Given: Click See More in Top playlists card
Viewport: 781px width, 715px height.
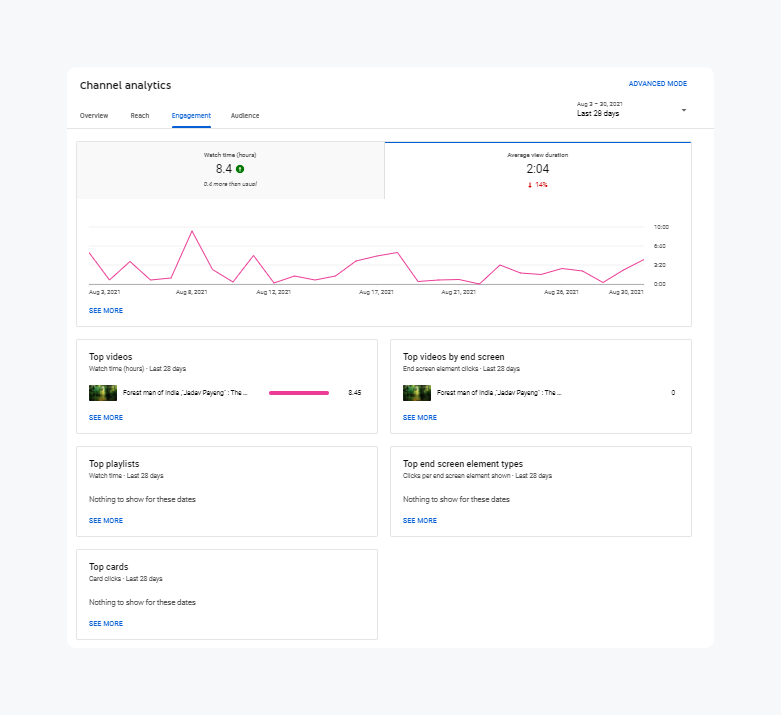Looking at the screenshot, I should click(x=106, y=521).
